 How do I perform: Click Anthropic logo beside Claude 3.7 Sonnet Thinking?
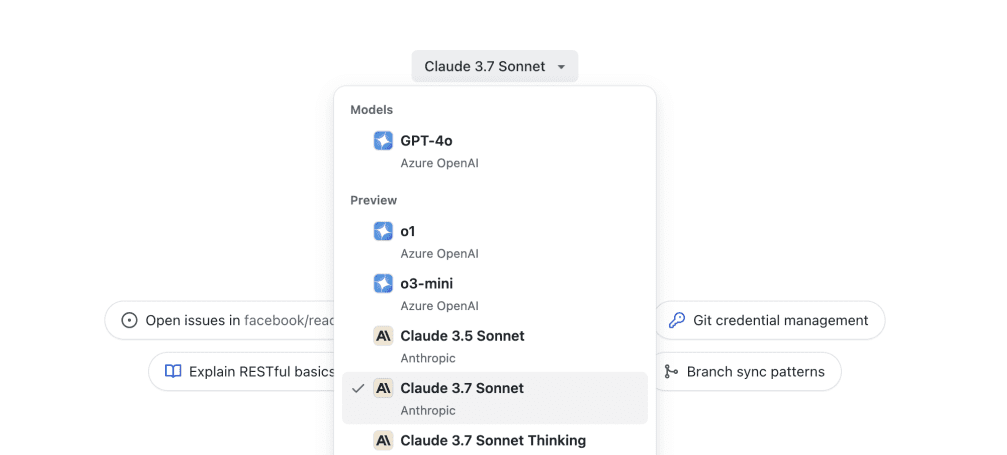(383, 441)
